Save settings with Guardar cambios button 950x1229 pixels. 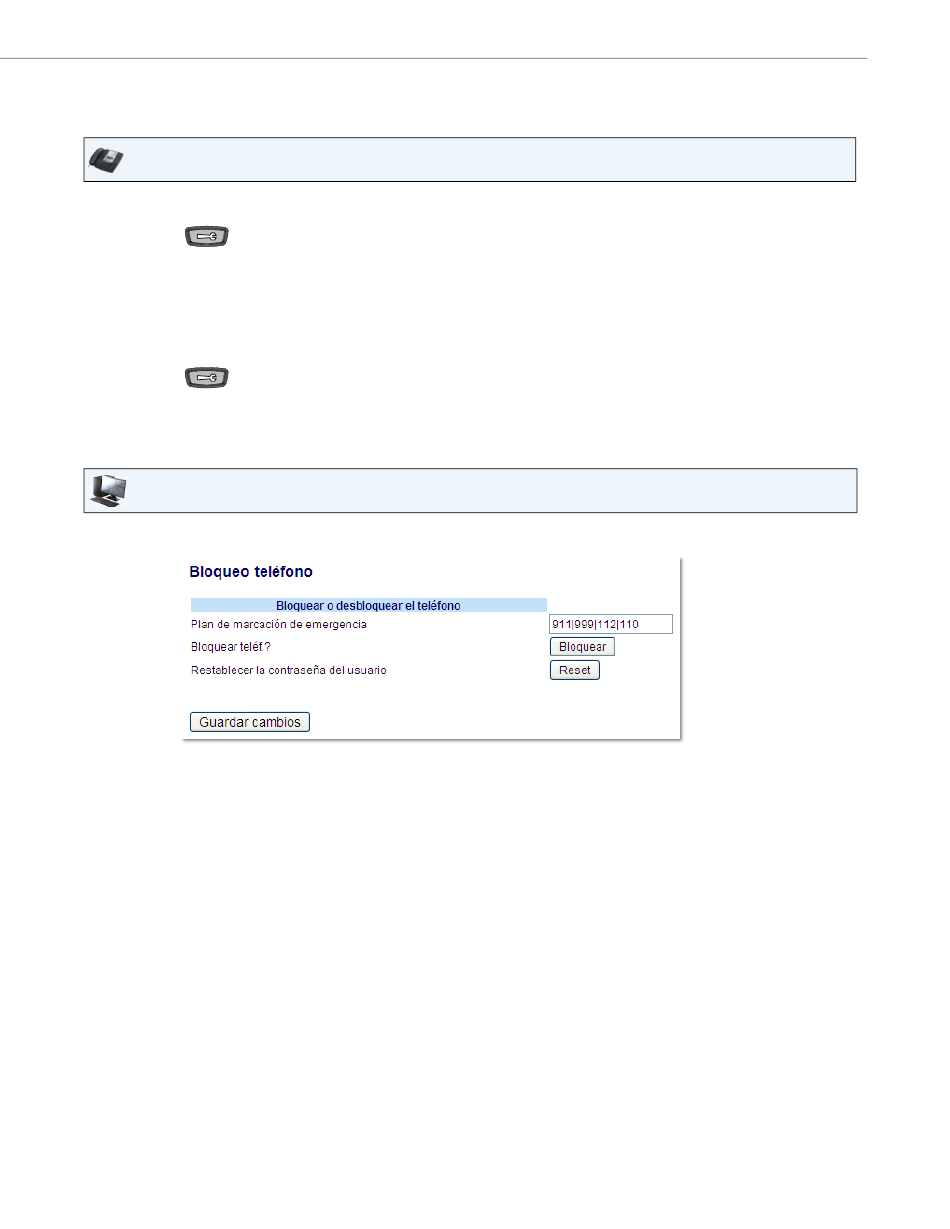pos(250,722)
